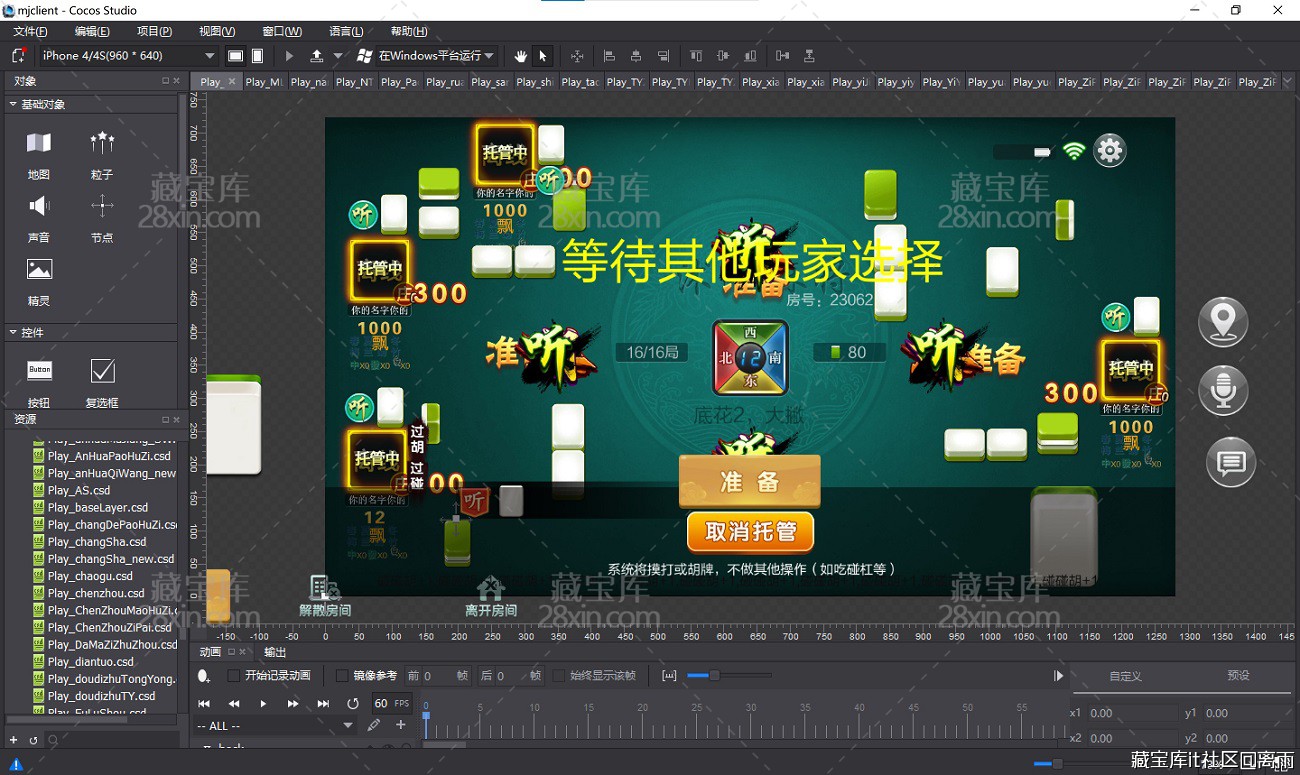
Task: Click the publish/export icon in toolbar
Action: tap(317, 56)
